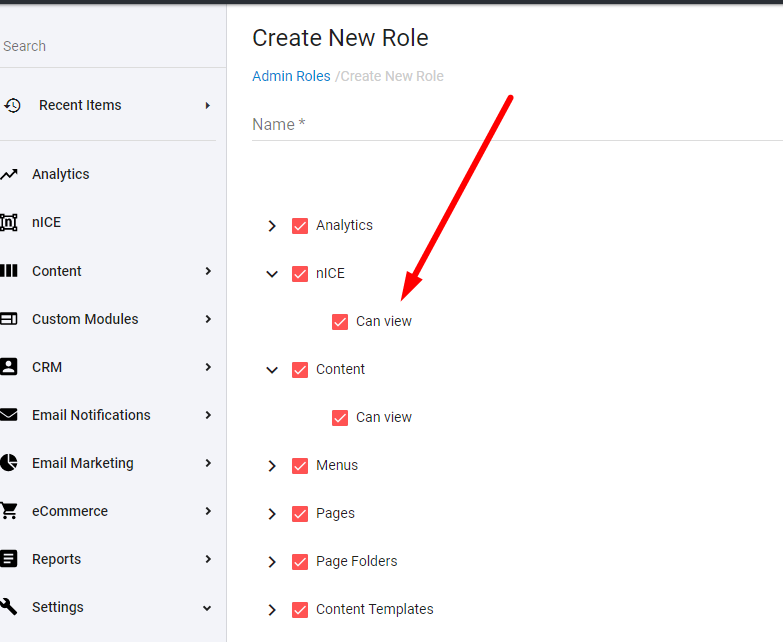Viewport: 783px width, 642px height.
Task: Click the CRM contact icon
Action: (x=9, y=367)
